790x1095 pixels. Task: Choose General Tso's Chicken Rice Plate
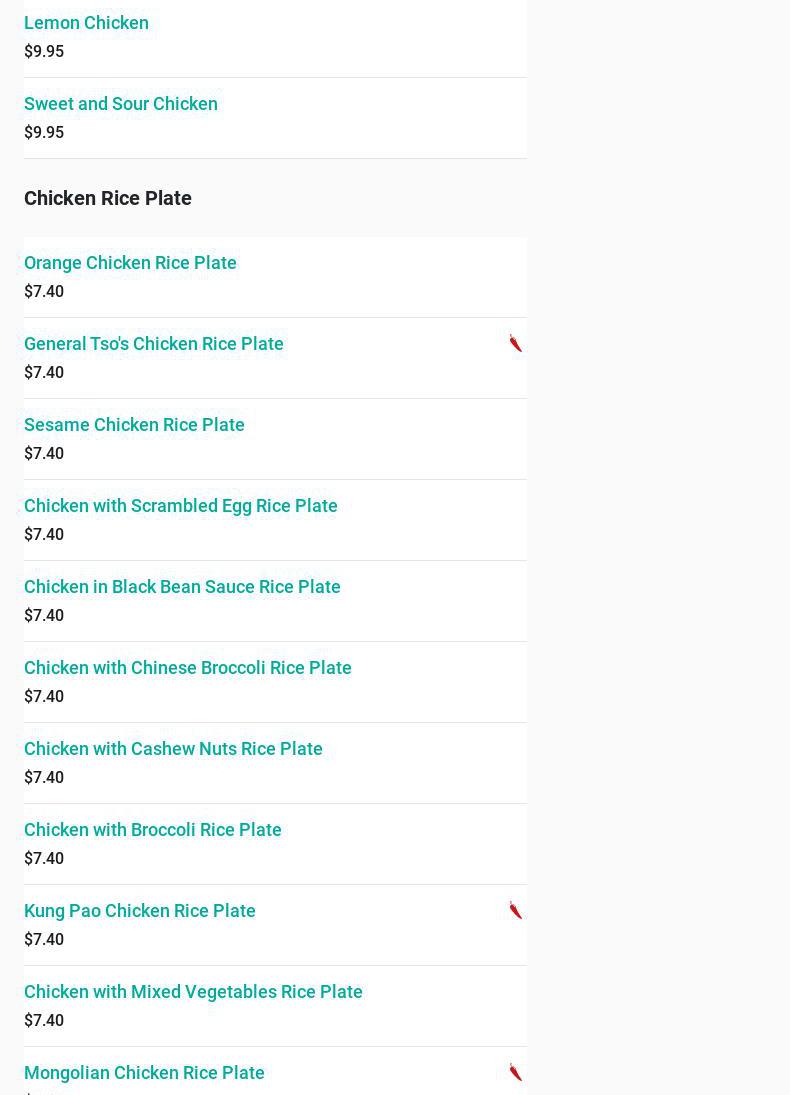click(153, 343)
